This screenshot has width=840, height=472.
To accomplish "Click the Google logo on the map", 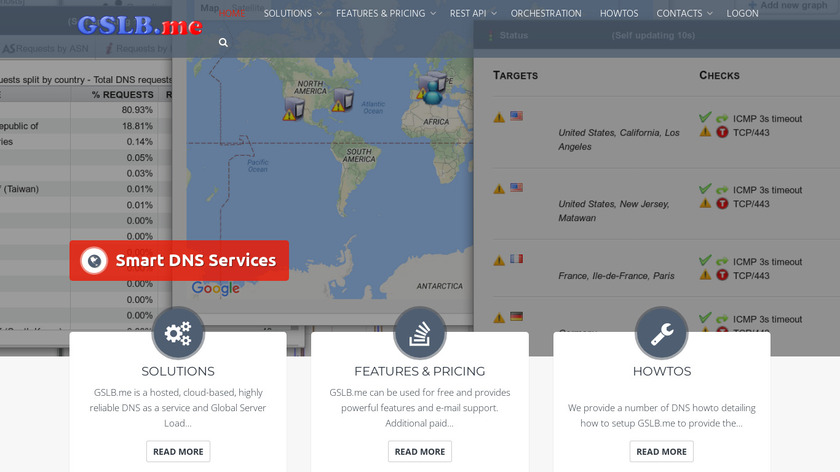I will pos(216,288).
